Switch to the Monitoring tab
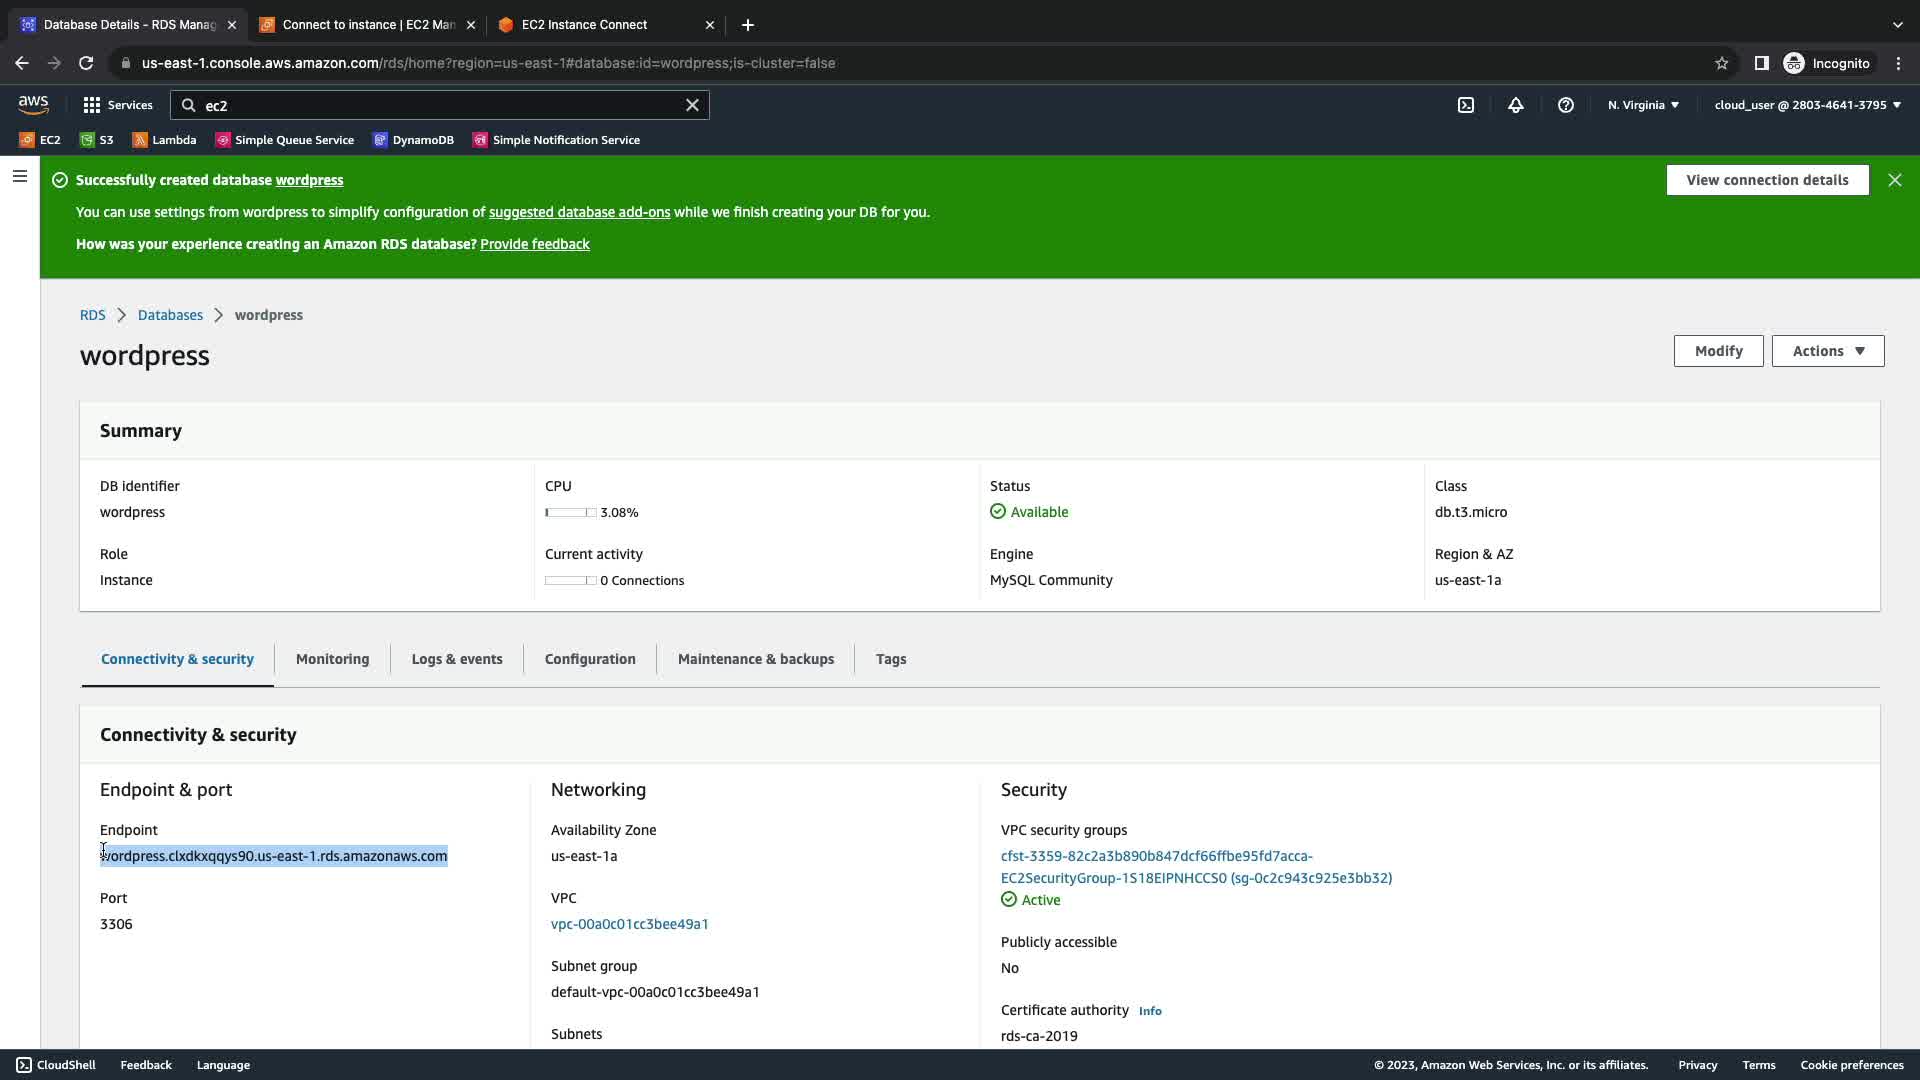This screenshot has width=1920, height=1080. point(332,659)
